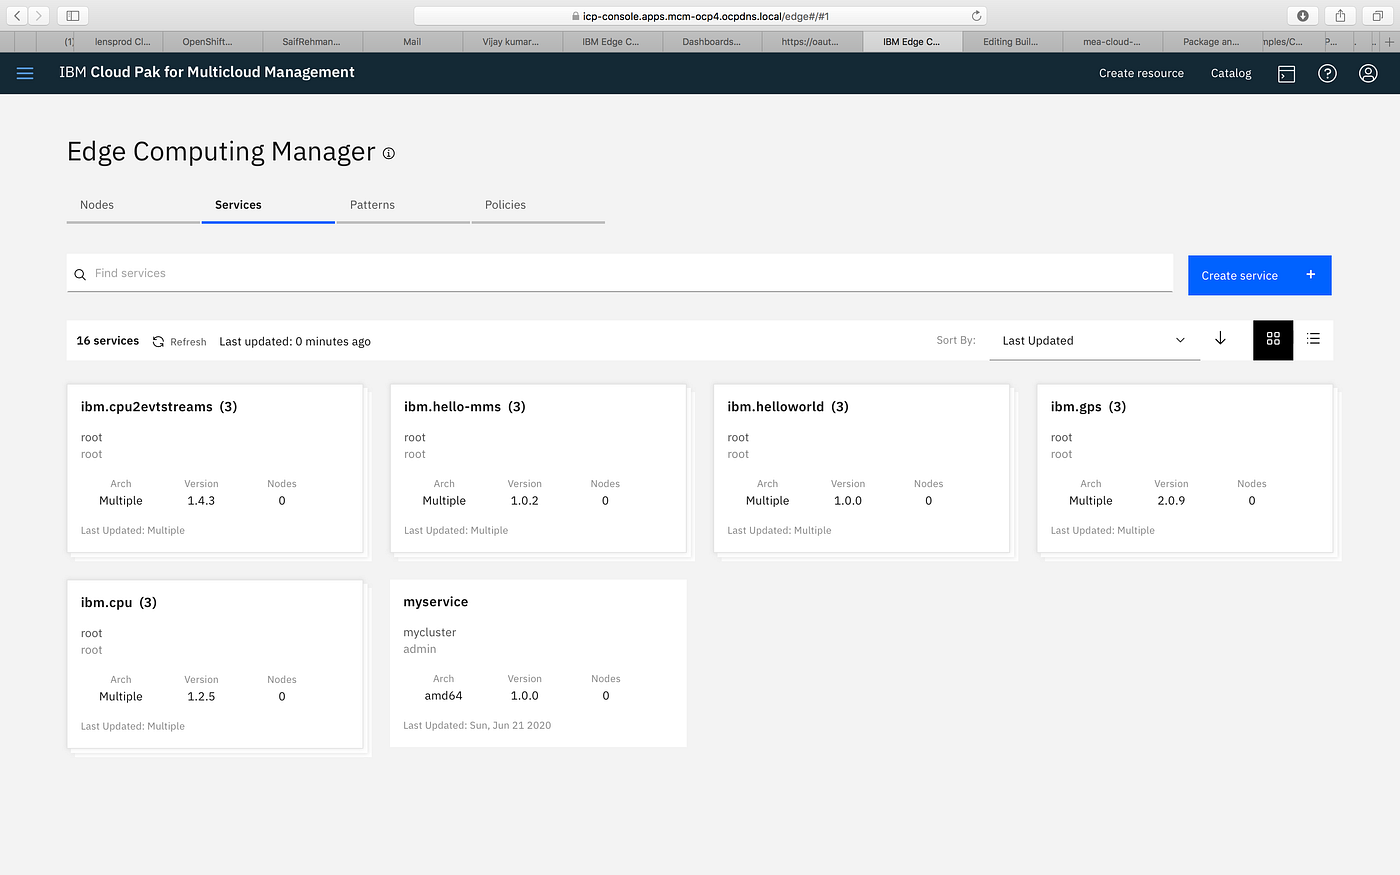Click the sort direction arrow icon
This screenshot has height=875, width=1400.
click(1221, 340)
